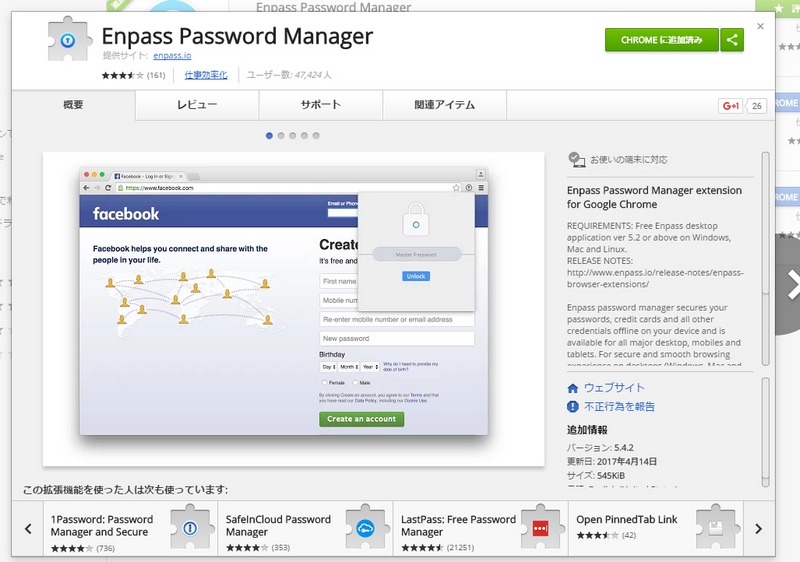Image resolution: width=800 pixels, height=562 pixels.
Task: Click the Google +1 button
Action: tap(730, 106)
